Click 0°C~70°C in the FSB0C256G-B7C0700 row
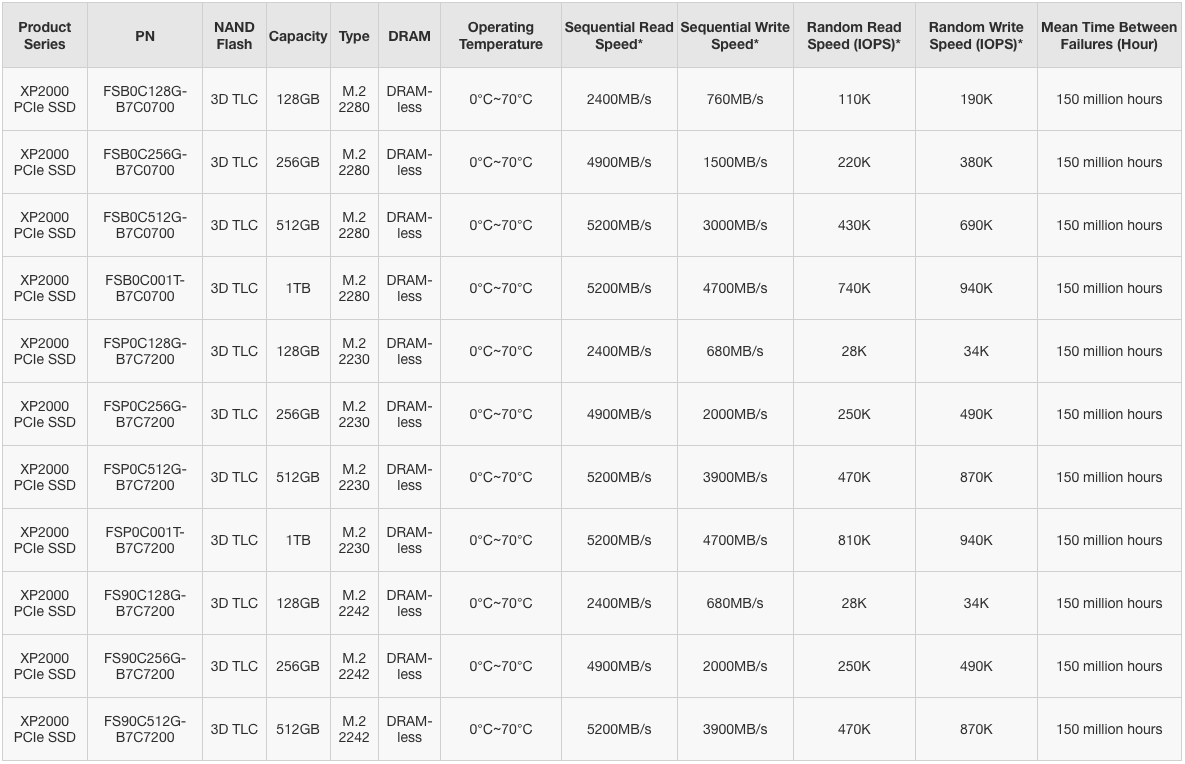Viewport: 1185px width, 764px height. click(x=501, y=162)
